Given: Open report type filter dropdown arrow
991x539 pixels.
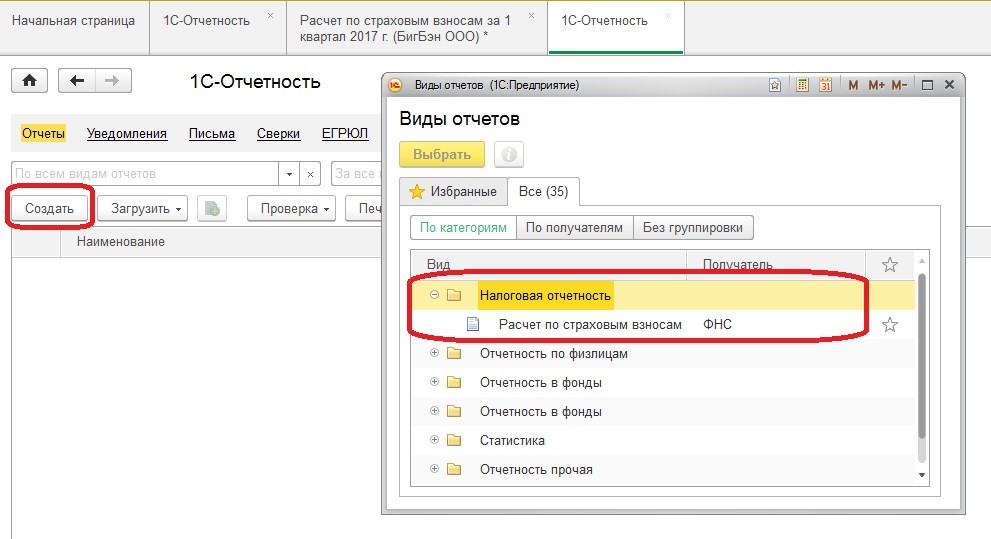Looking at the screenshot, I should pos(289,174).
